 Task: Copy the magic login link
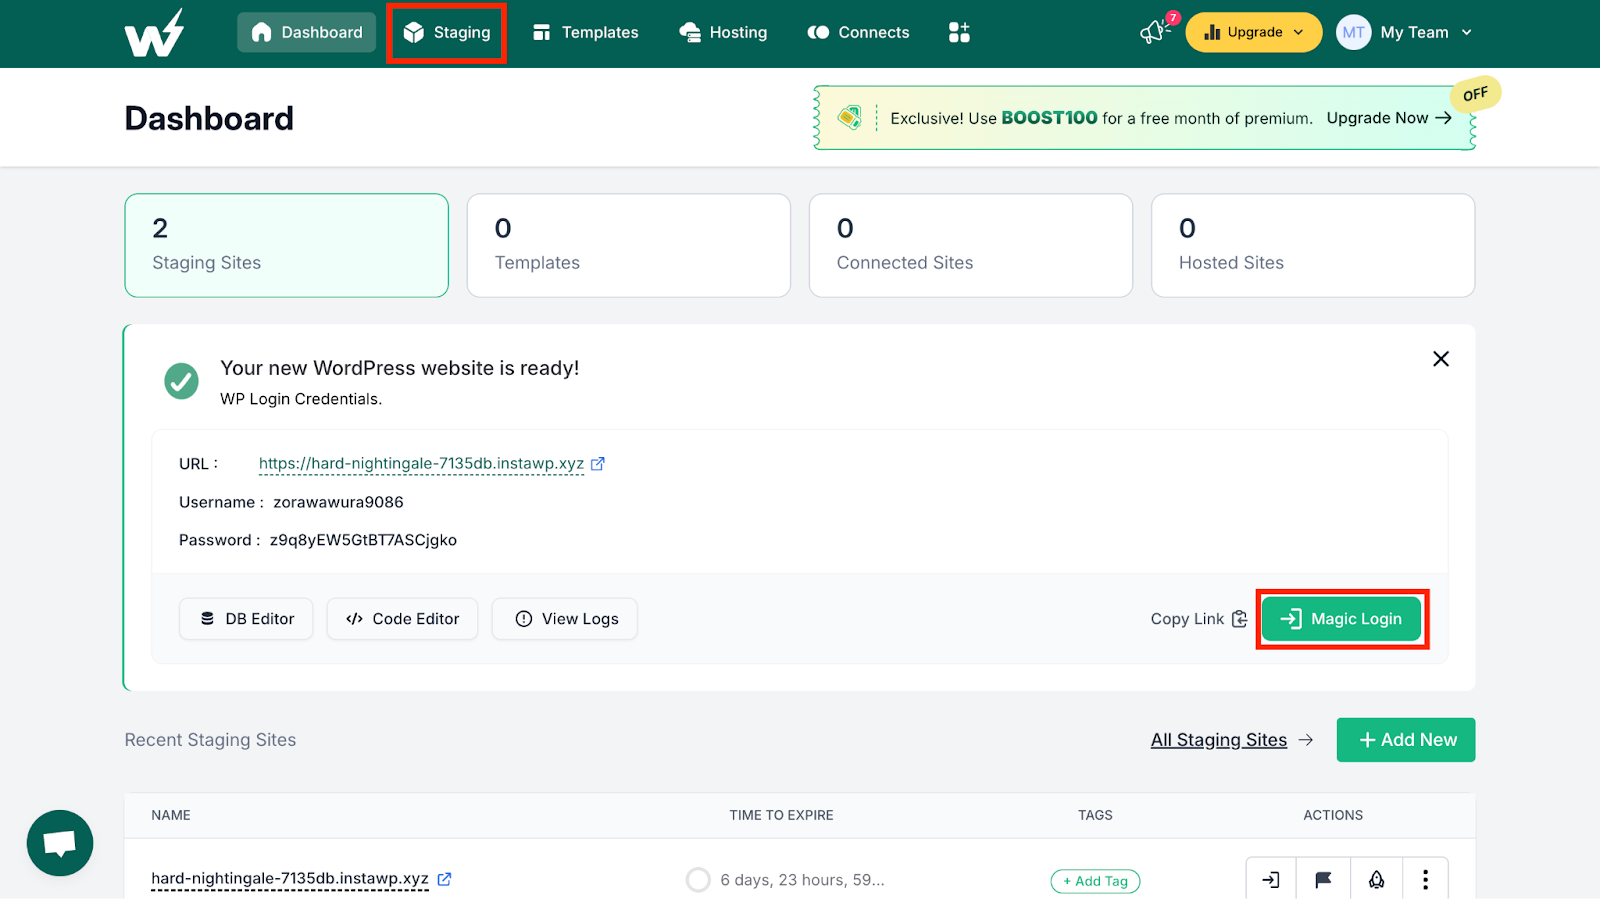(1199, 619)
